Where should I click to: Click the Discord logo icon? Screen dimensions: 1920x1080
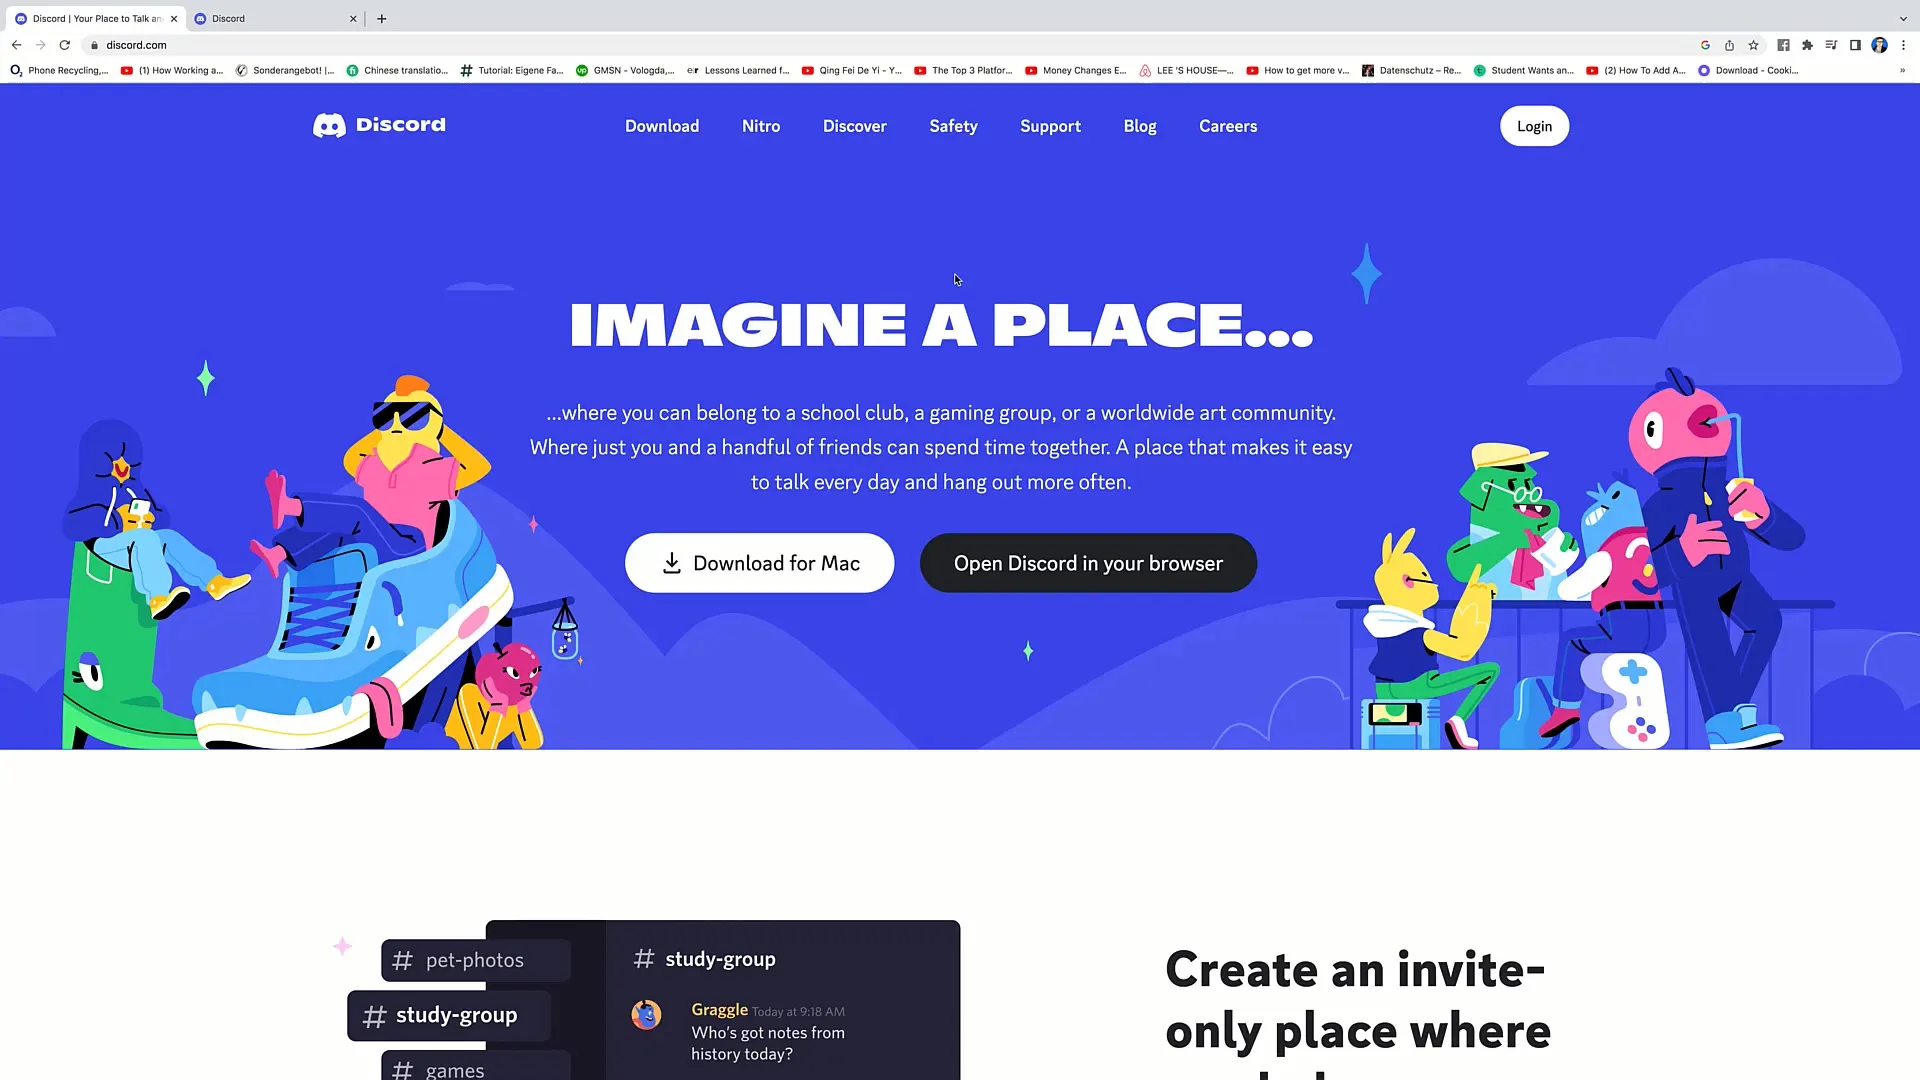pyautogui.click(x=328, y=125)
